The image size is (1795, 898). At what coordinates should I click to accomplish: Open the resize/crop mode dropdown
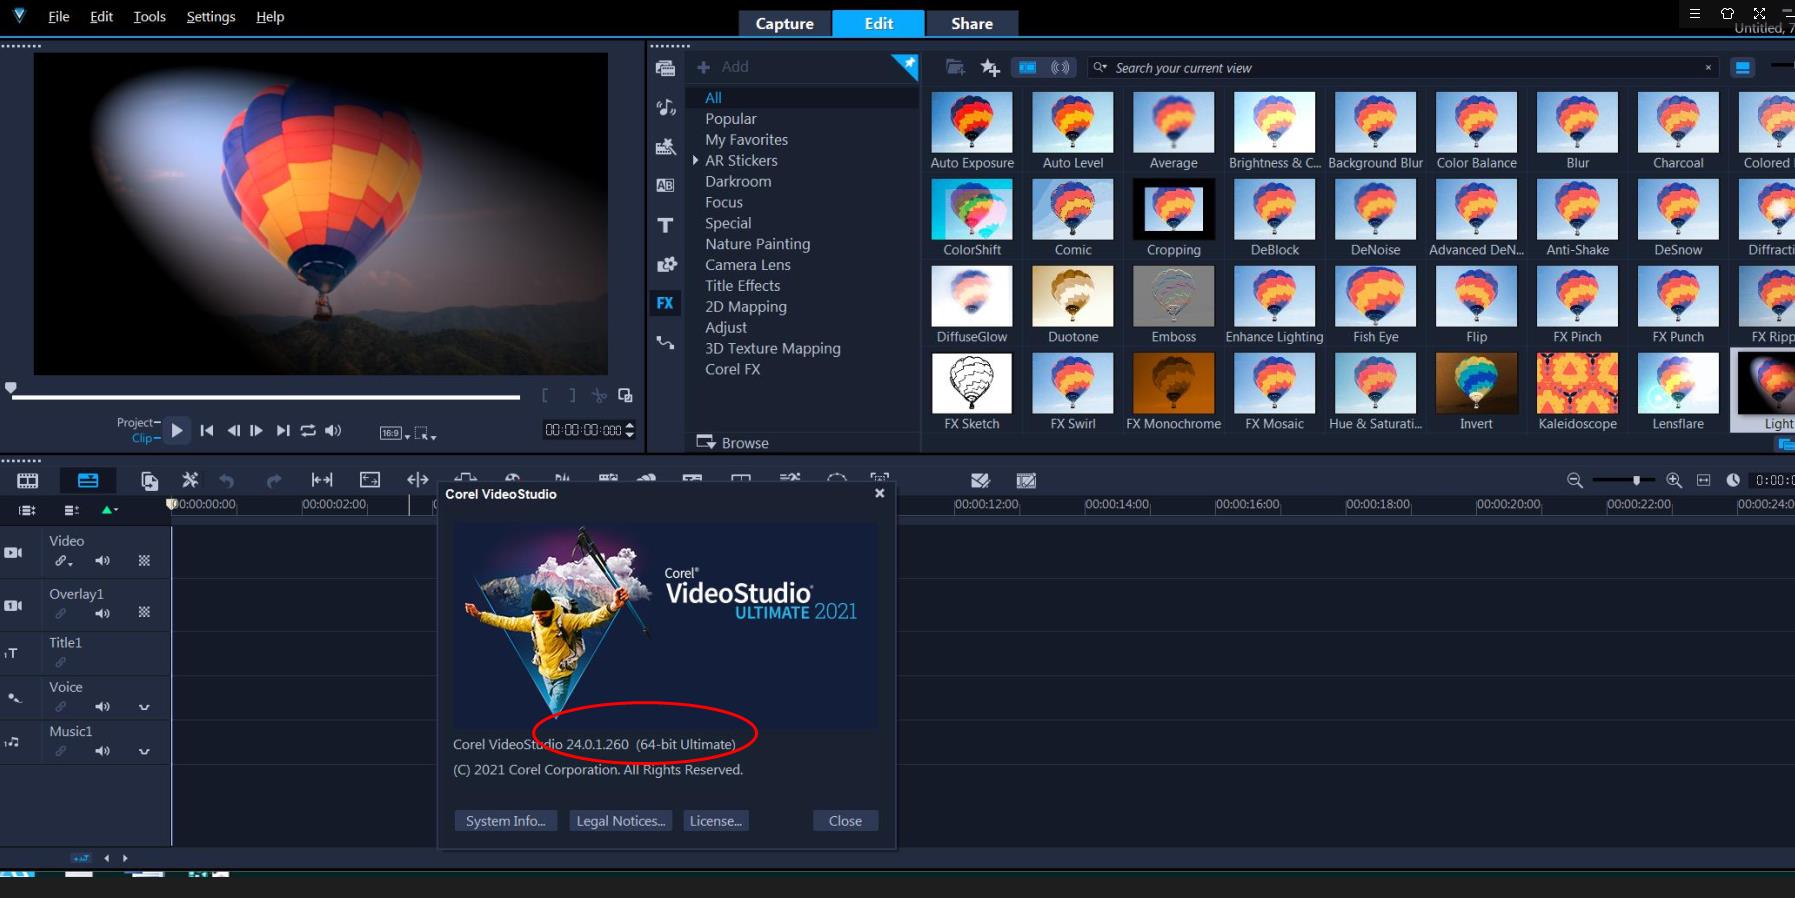click(425, 433)
